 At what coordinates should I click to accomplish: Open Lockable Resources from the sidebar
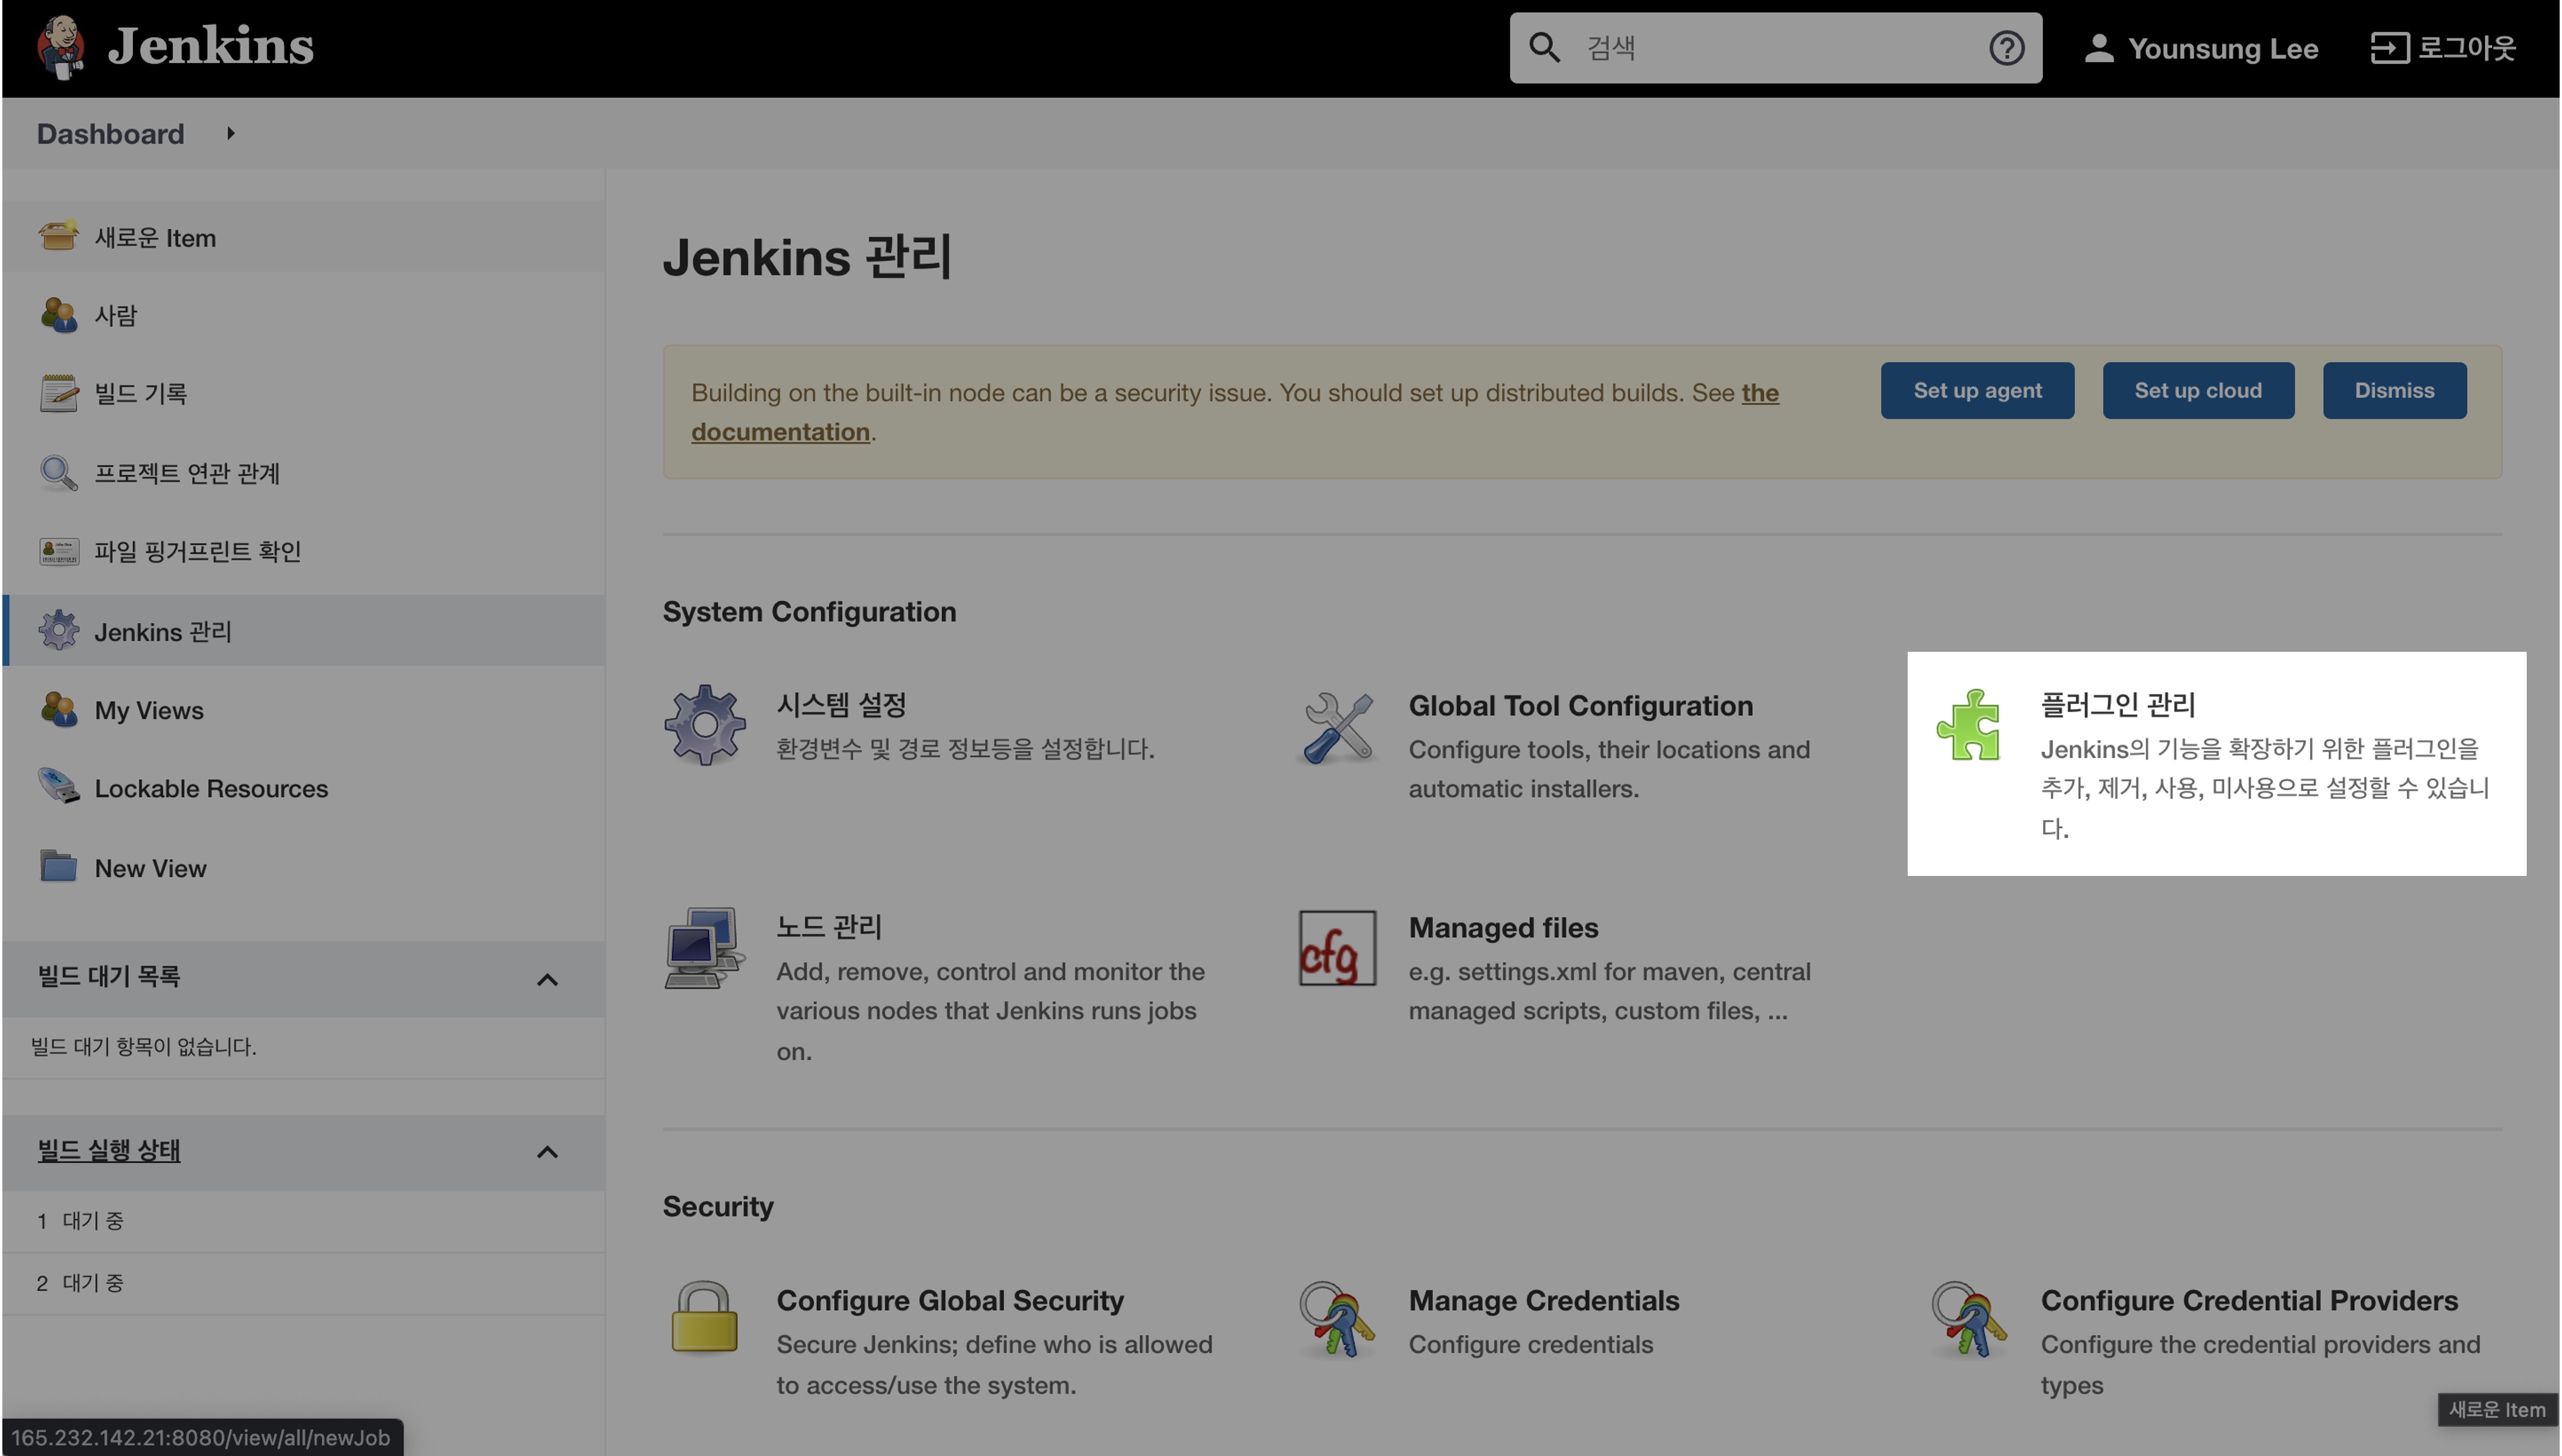210,789
